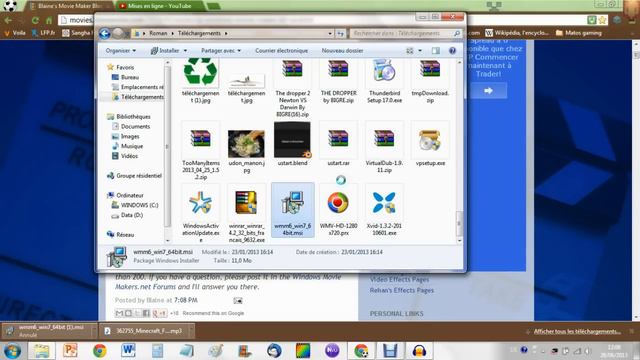
Task: Select the vpsetup.exe file
Action: (430, 144)
